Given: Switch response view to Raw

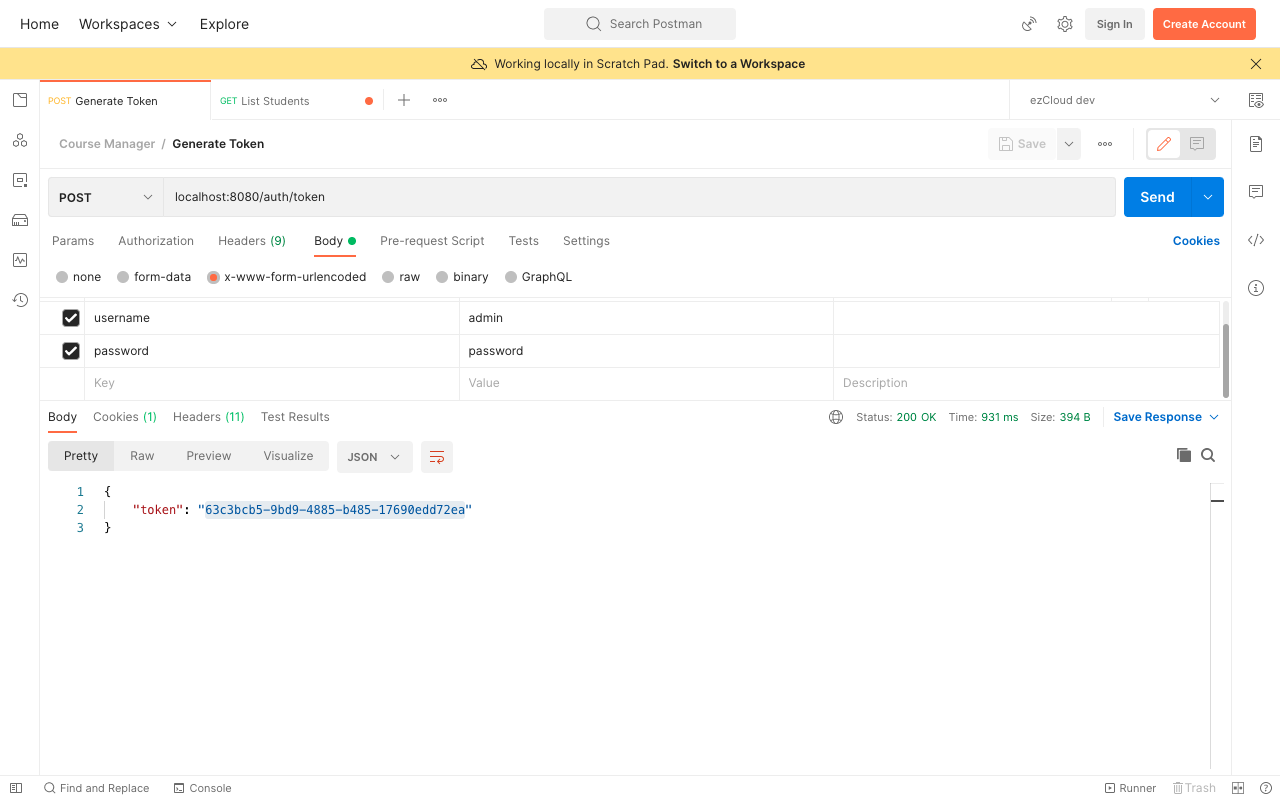Looking at the screenshot, I should click(142, 456).
